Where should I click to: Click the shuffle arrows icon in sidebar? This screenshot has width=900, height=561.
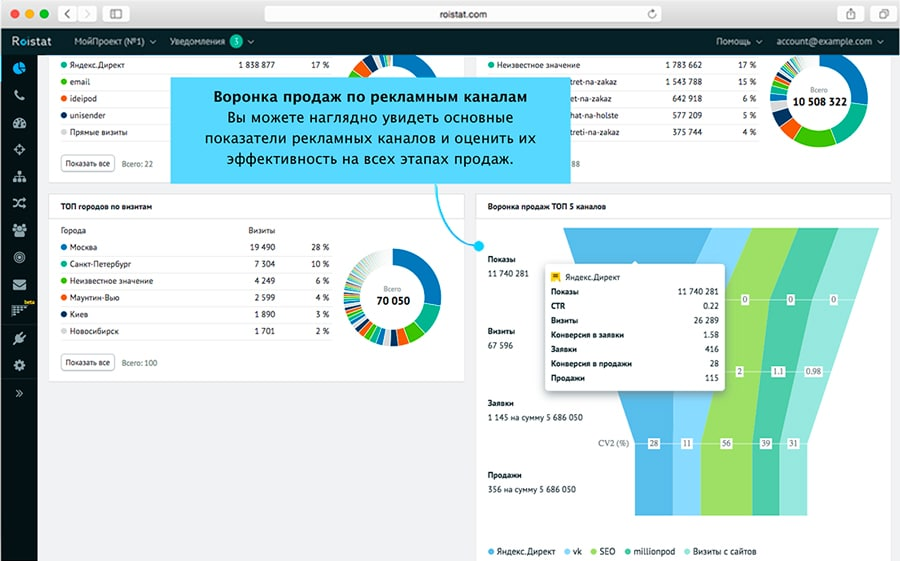[19, 203]
